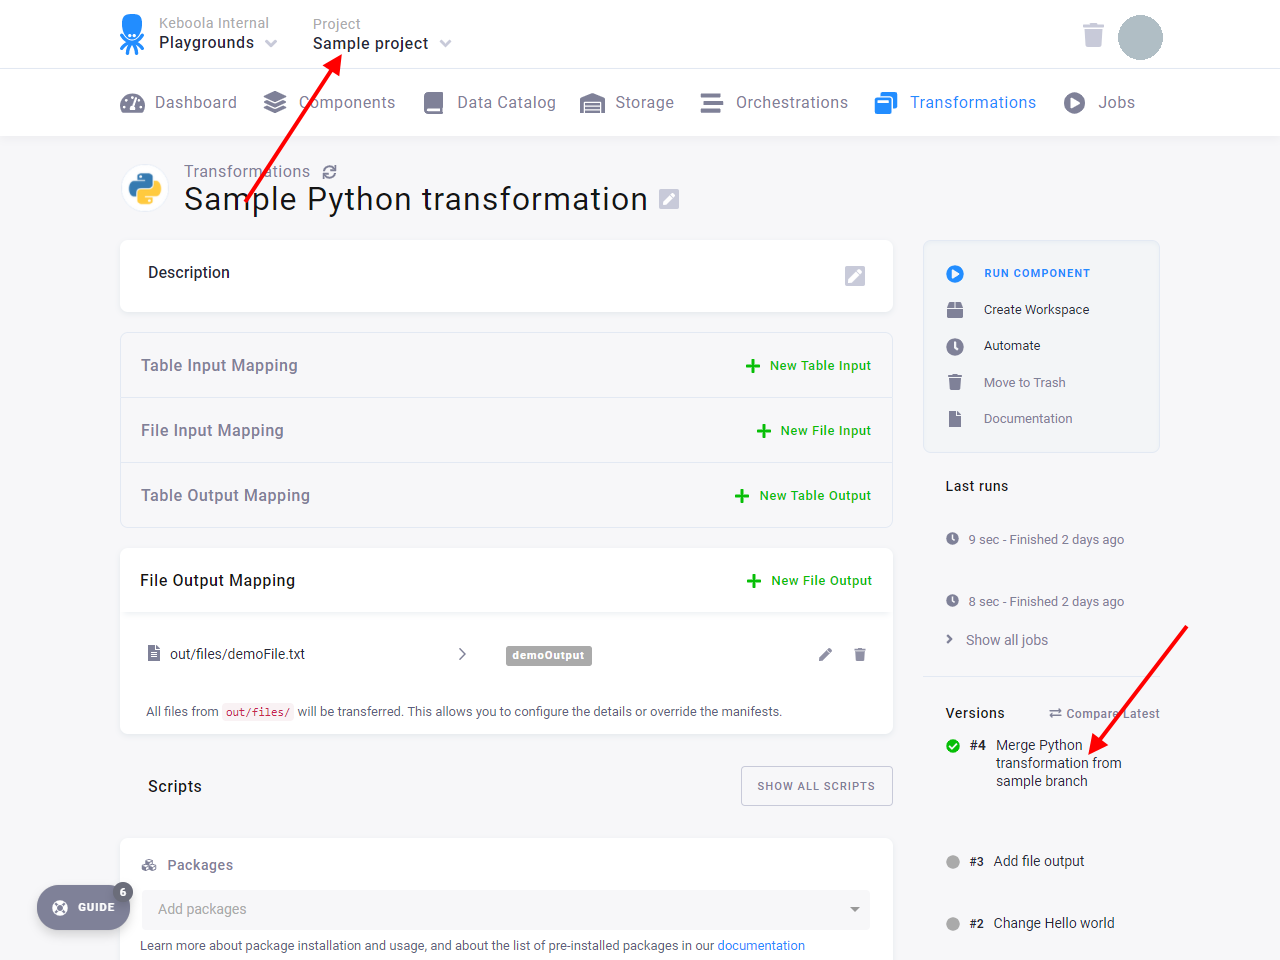Click the Packages cubes icon
Screen dimensions: 1280x960
(149, 865)
